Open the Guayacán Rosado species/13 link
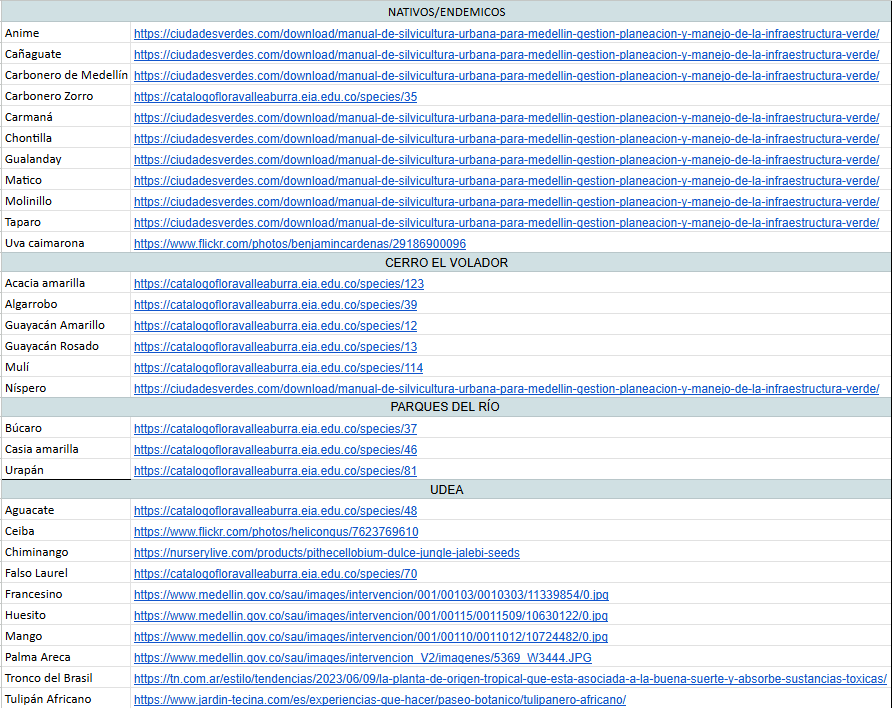Screen dimensions: 892x708 click(x=275, y=346)
